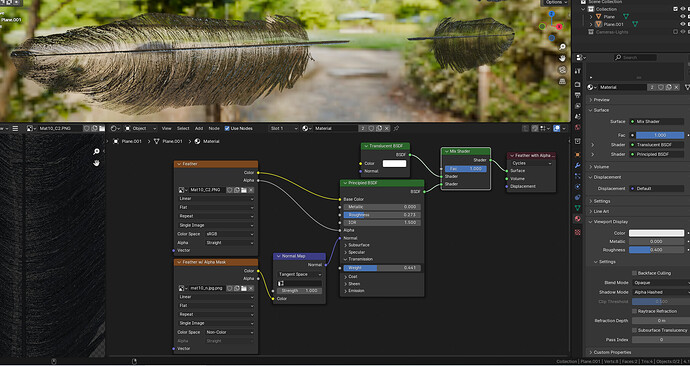Open editor type dropdown in properties header
This screenshot has width=690, height=366.
582,57
